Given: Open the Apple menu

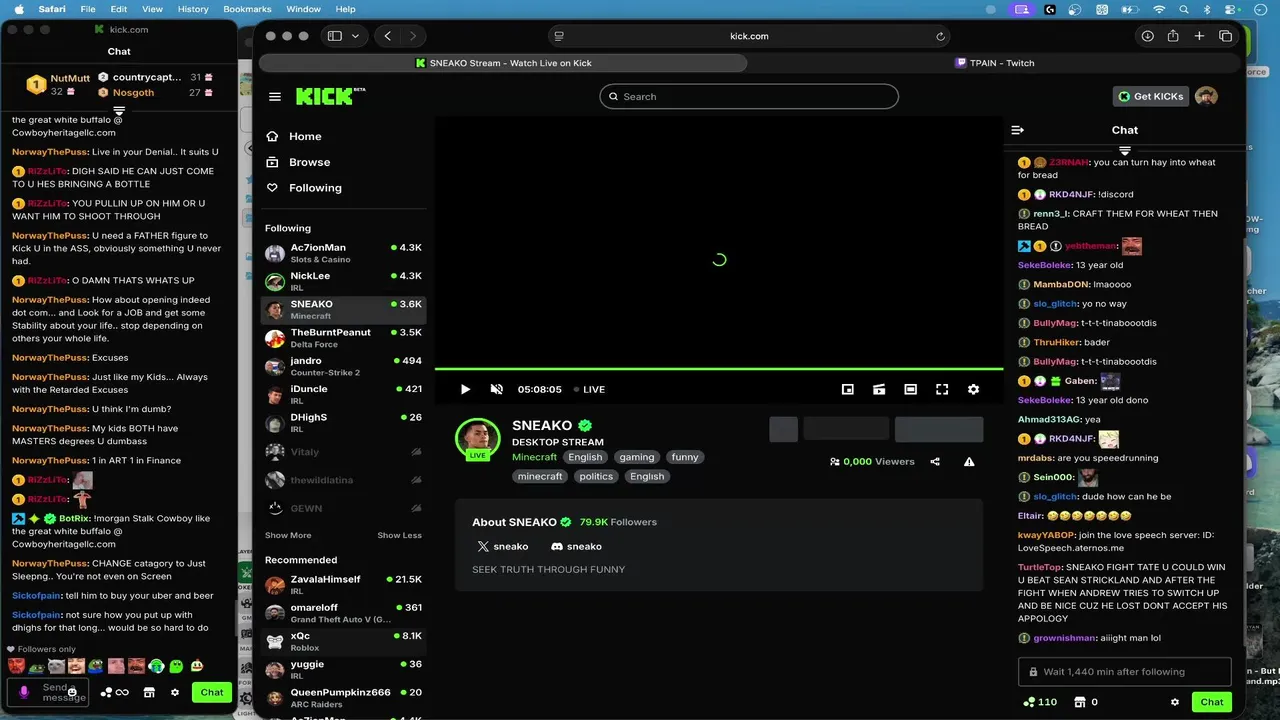Looking at the screenshot, I should pyautogui.click(x=19, y=9).
